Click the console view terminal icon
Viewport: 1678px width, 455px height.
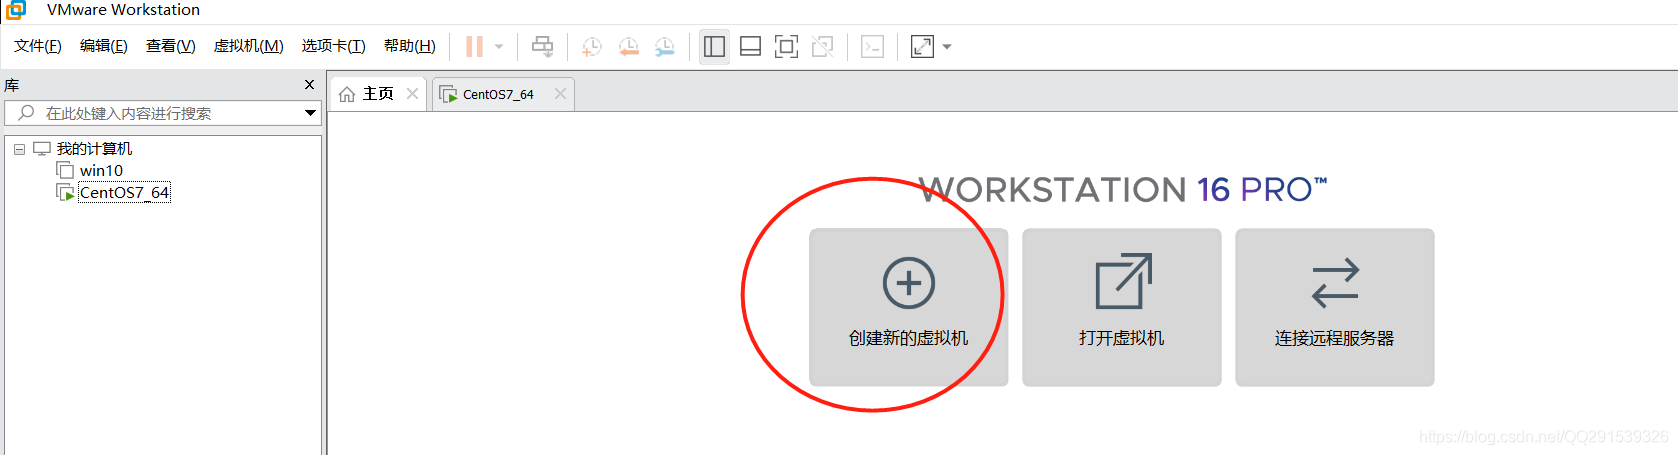click(x=872, y=47)
